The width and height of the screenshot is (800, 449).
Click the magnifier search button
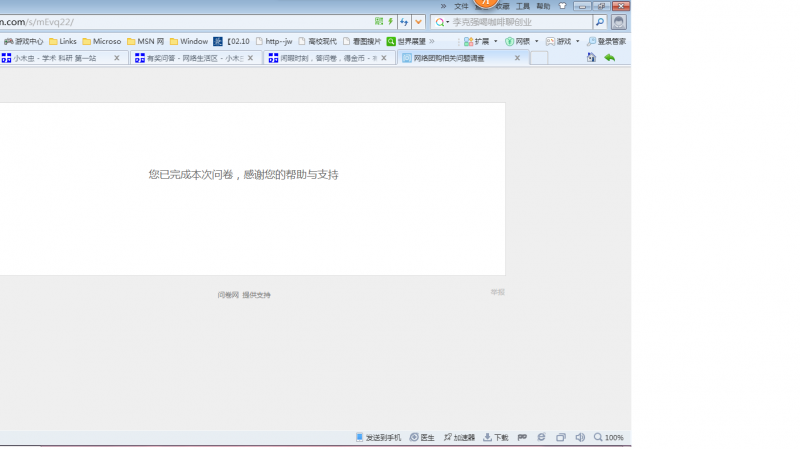[x=600, y=22]
